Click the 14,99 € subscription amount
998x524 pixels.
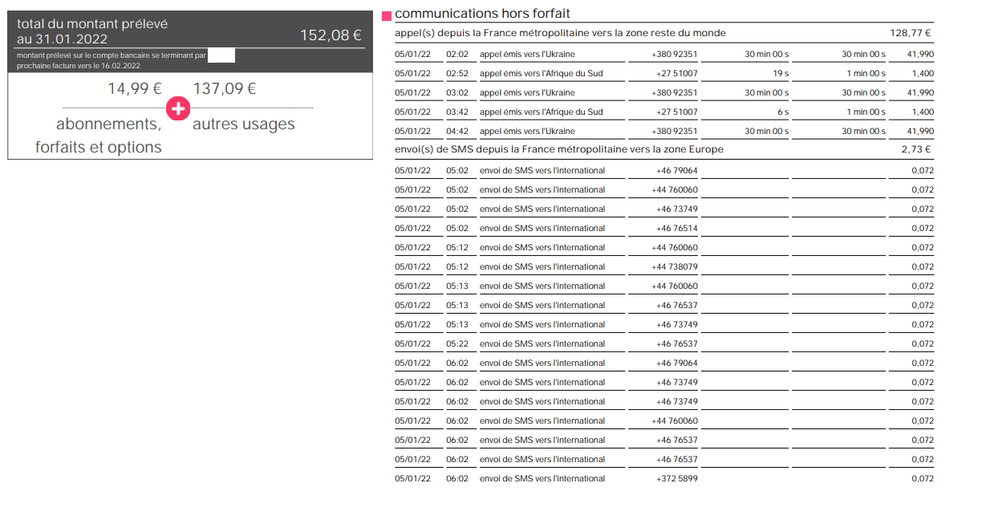tap(134, 88)
